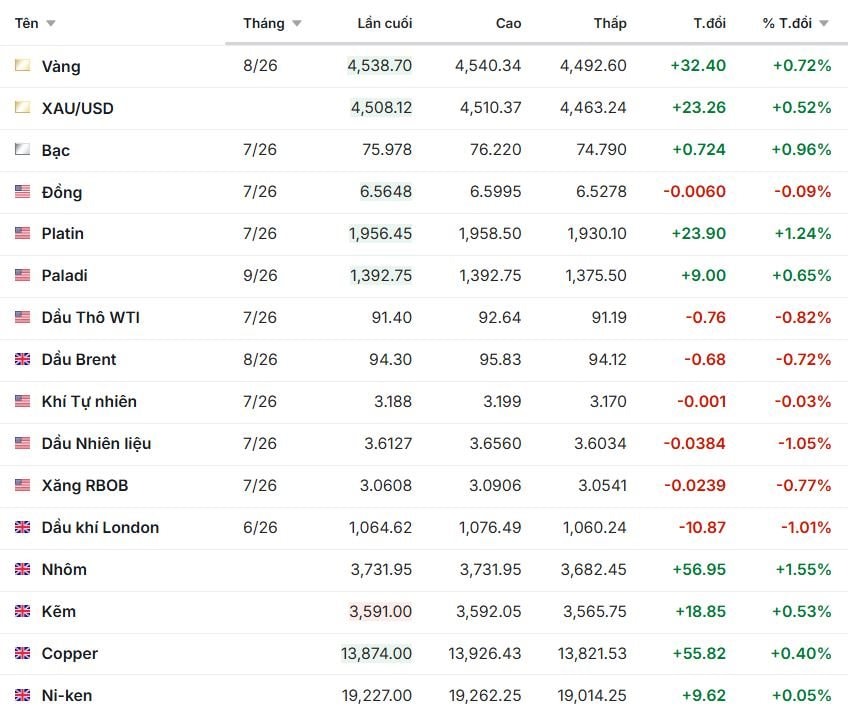Viewport: 848px width, 714px height.
Task: Toggle the % T.đổi sort arrow
Action: click(824, 23)
